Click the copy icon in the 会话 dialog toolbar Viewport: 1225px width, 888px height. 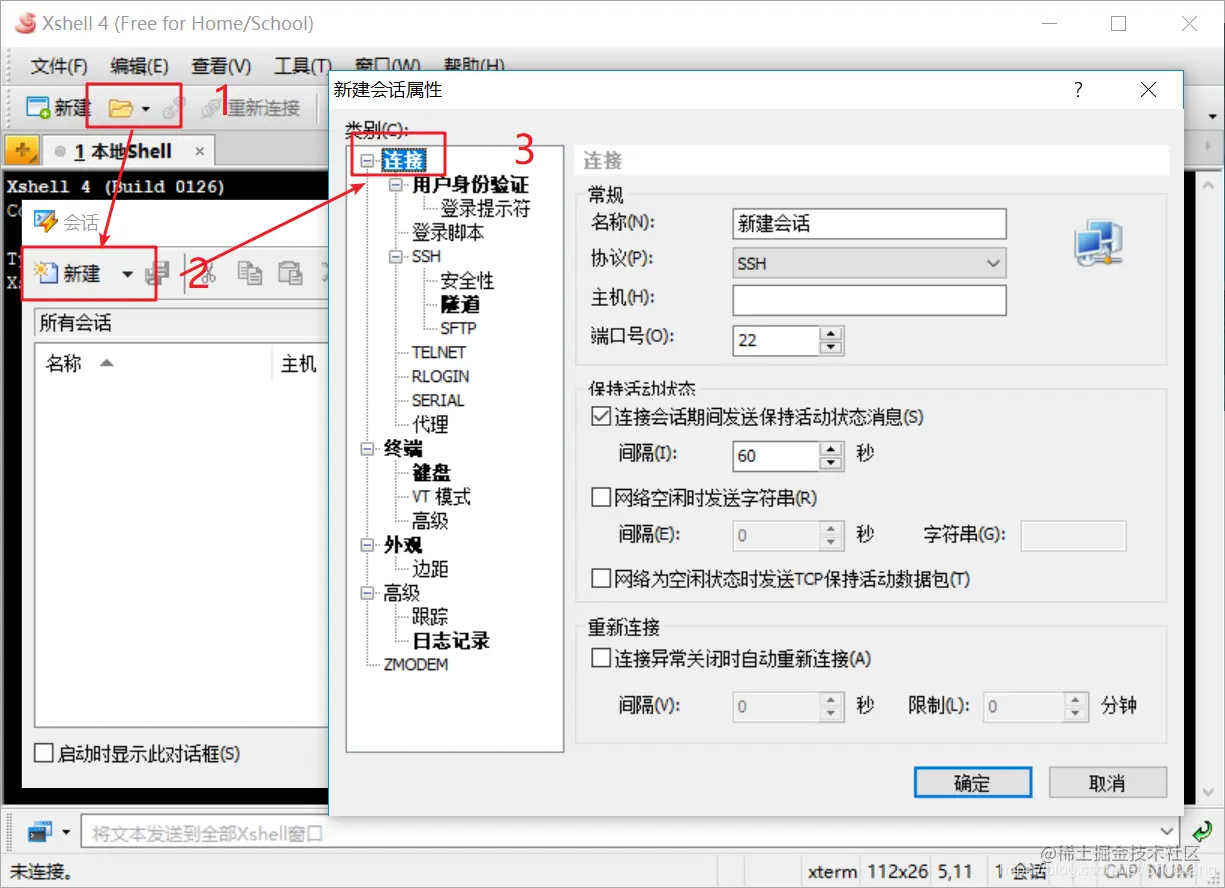[250, 273]
